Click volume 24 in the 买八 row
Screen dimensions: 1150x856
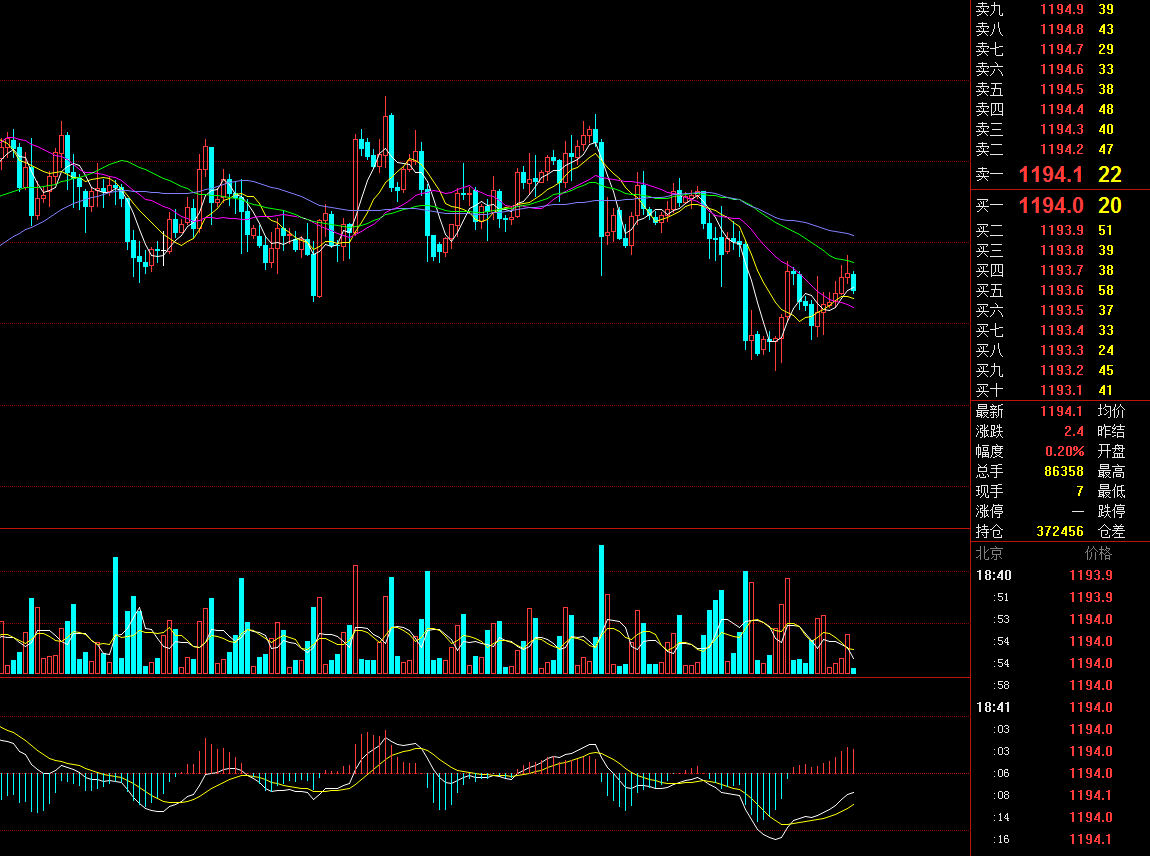[x=1105, y=351]
